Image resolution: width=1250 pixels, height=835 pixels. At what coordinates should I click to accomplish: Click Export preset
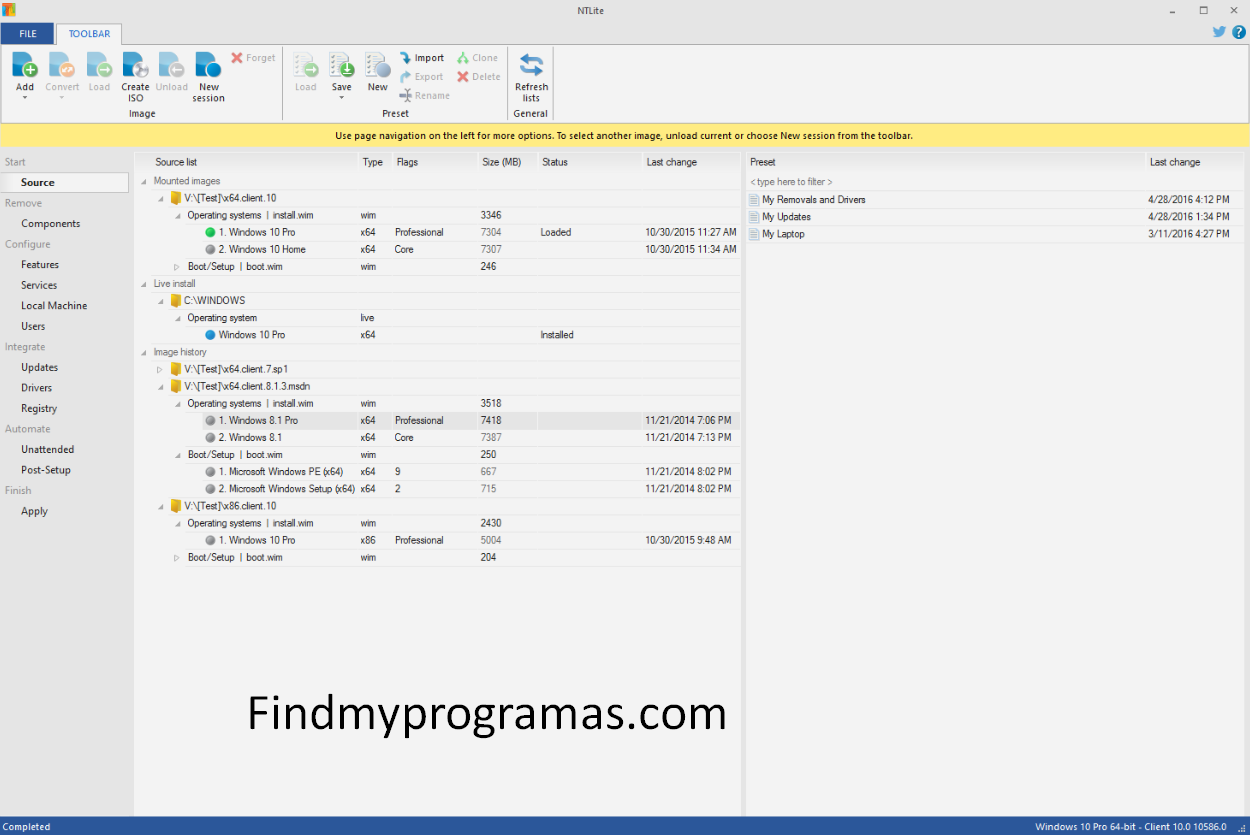[x=421, y=77]
